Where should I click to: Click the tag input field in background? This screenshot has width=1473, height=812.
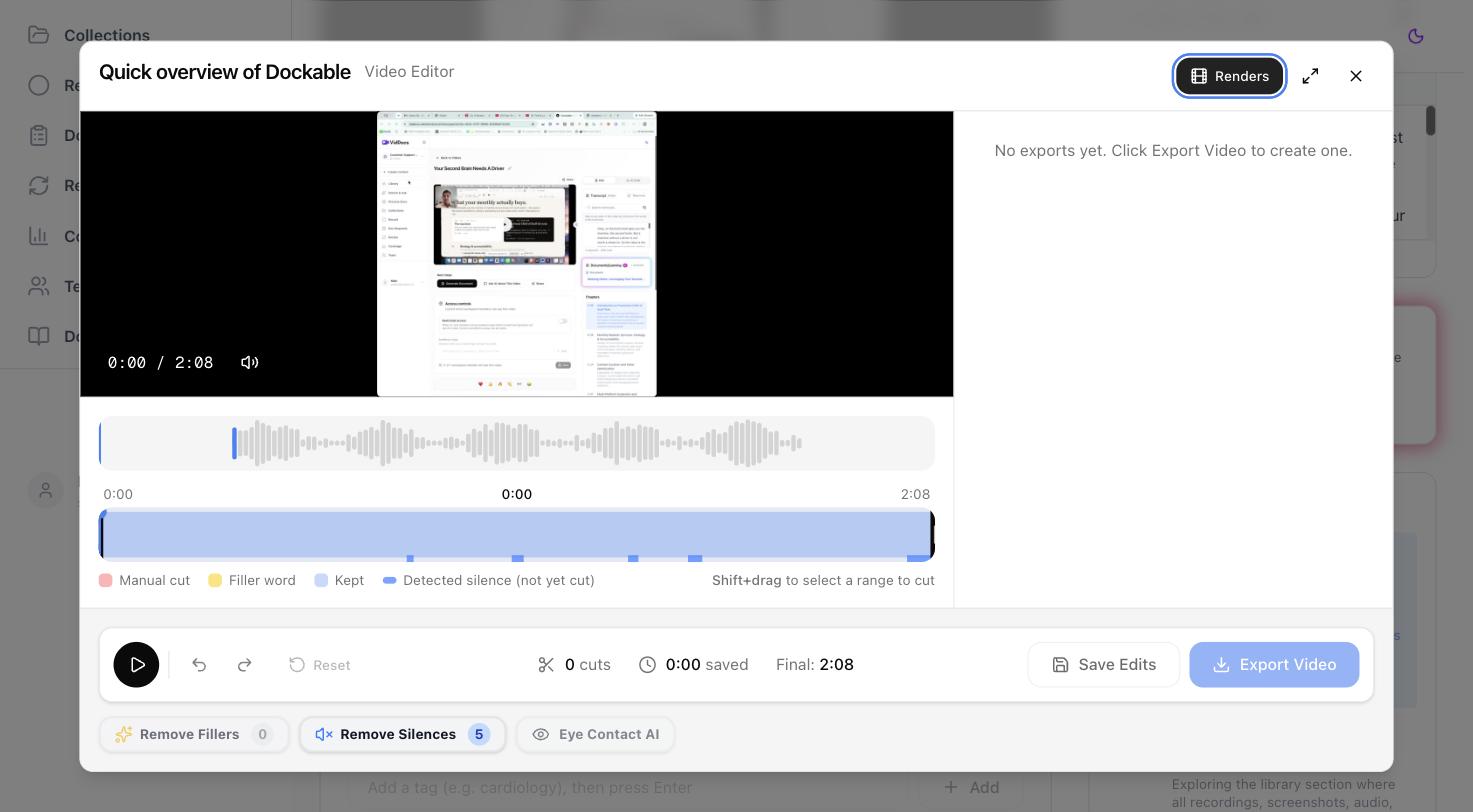click(630, 788)
